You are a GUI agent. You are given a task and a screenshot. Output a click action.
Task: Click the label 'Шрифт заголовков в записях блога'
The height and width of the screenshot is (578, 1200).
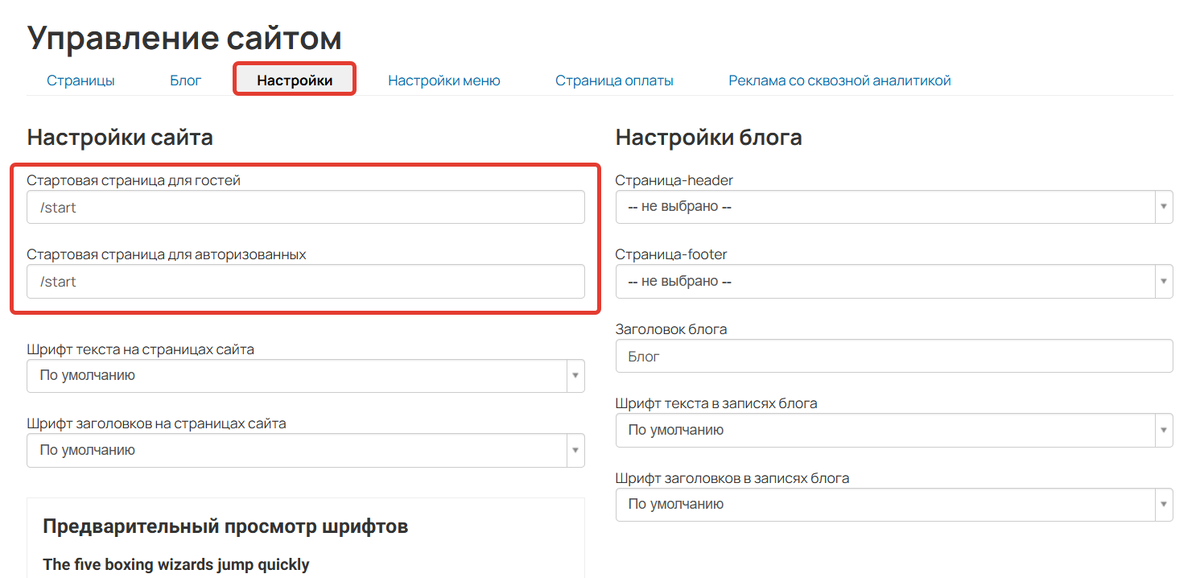[x=733, y=478]
